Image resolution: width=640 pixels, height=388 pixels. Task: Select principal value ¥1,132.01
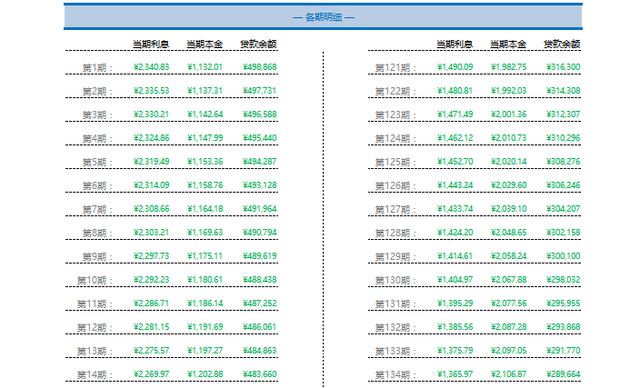pos(205,67)
